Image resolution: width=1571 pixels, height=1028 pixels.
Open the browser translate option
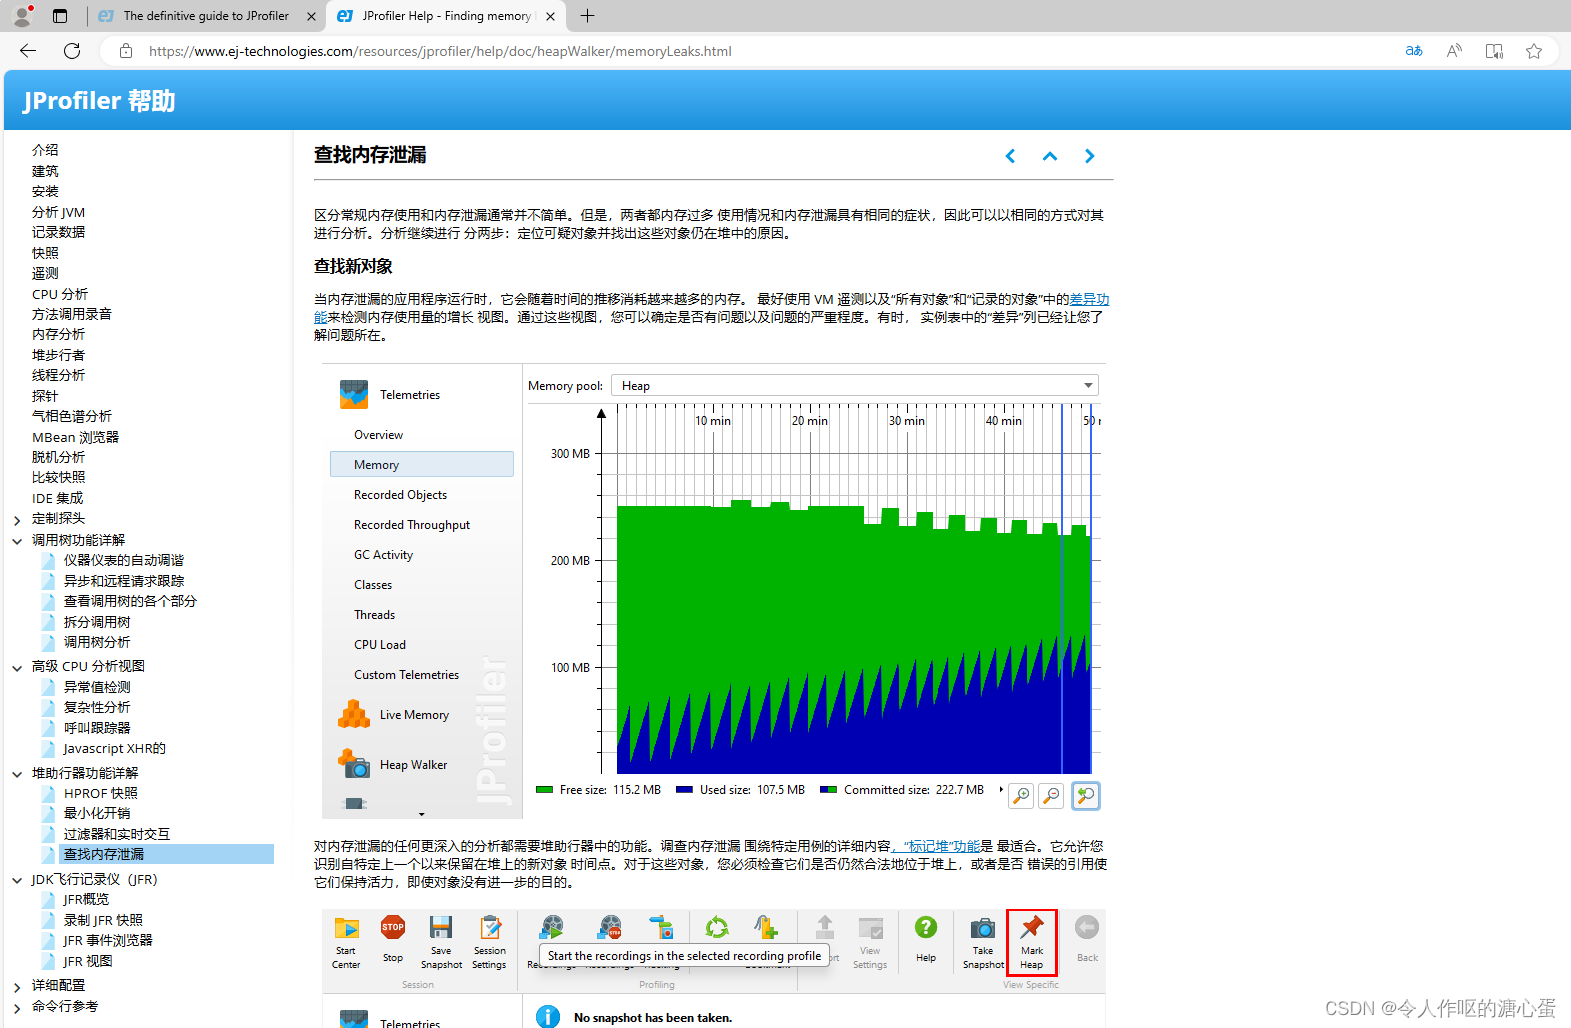pos(1414,51)
